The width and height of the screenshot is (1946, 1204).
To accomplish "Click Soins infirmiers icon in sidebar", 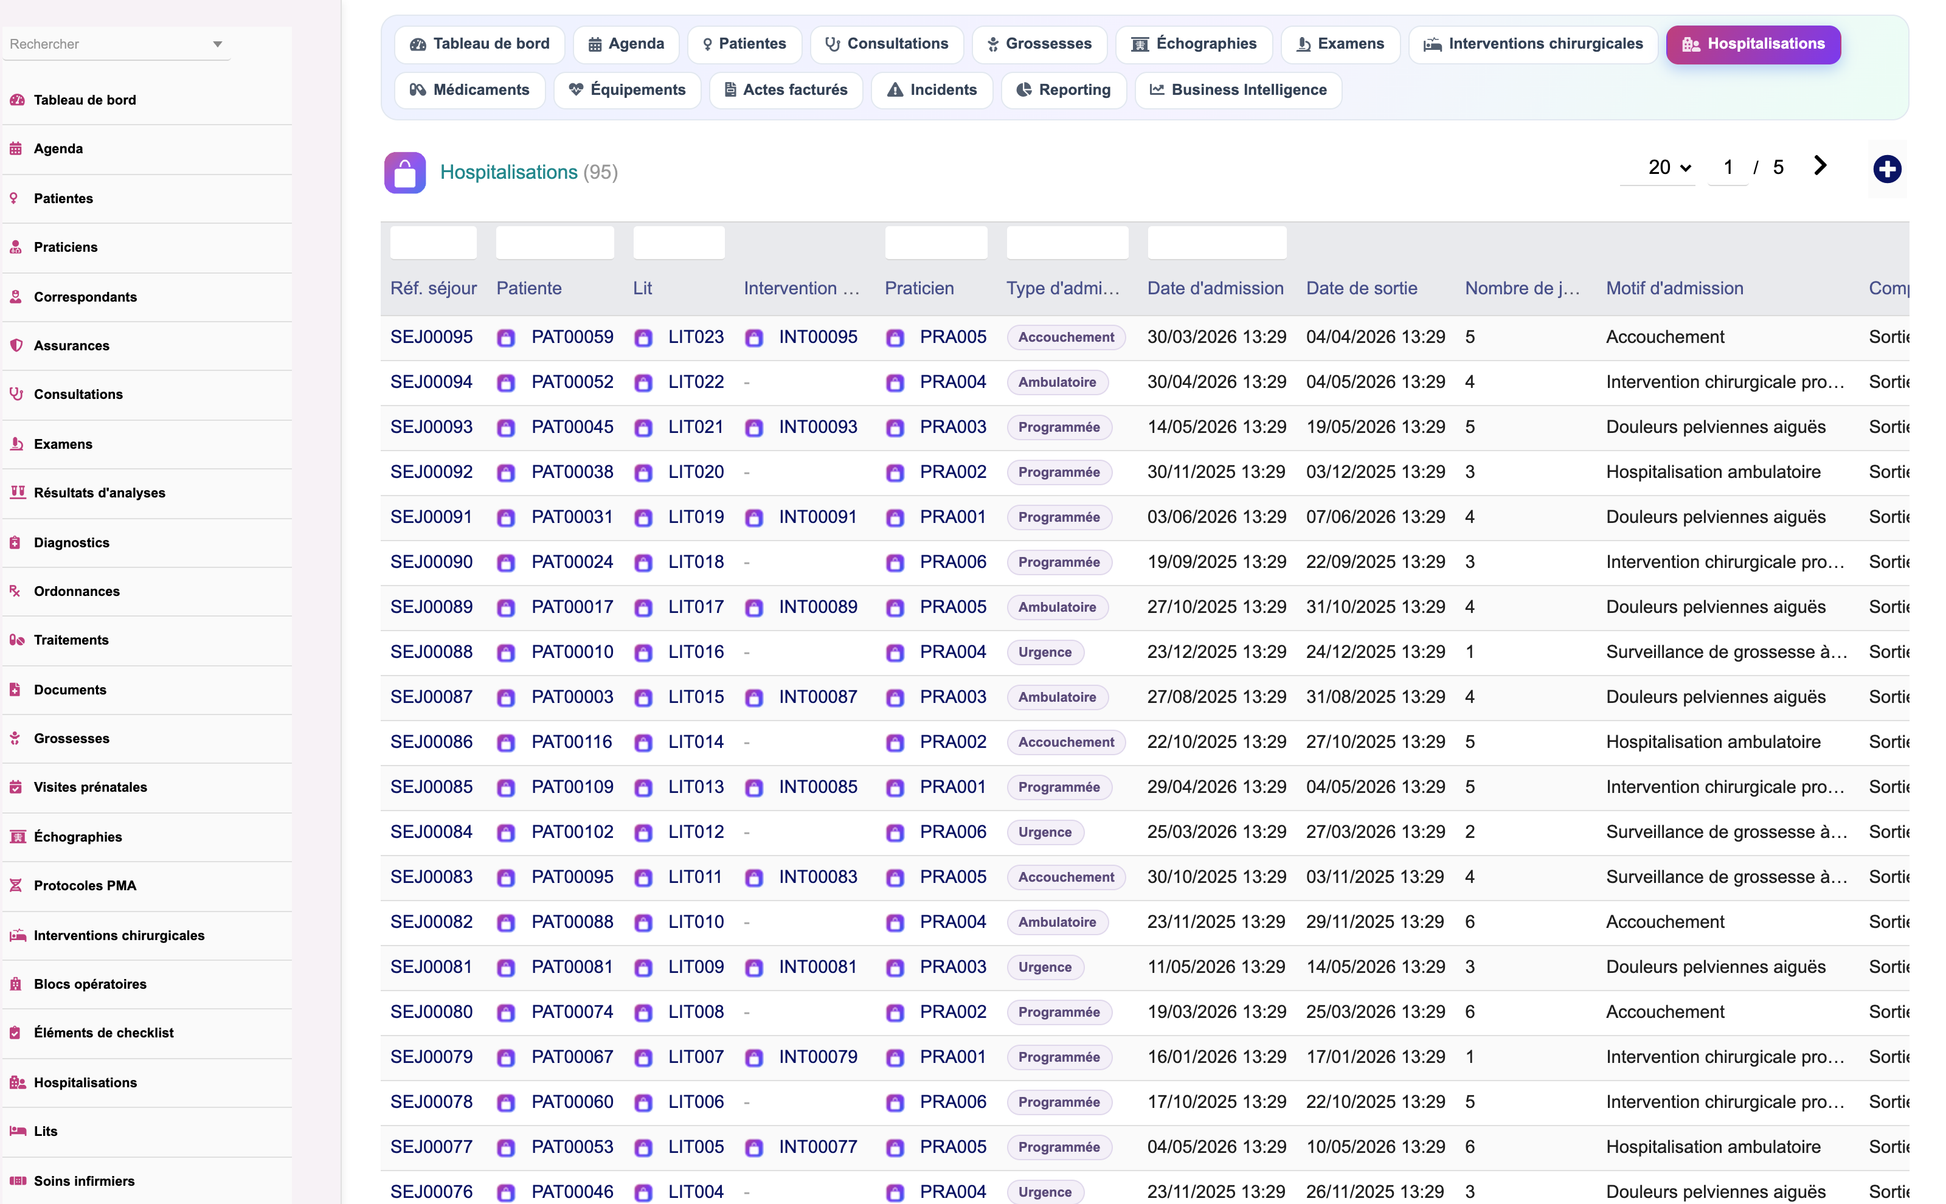I will tap(17, 1181).
